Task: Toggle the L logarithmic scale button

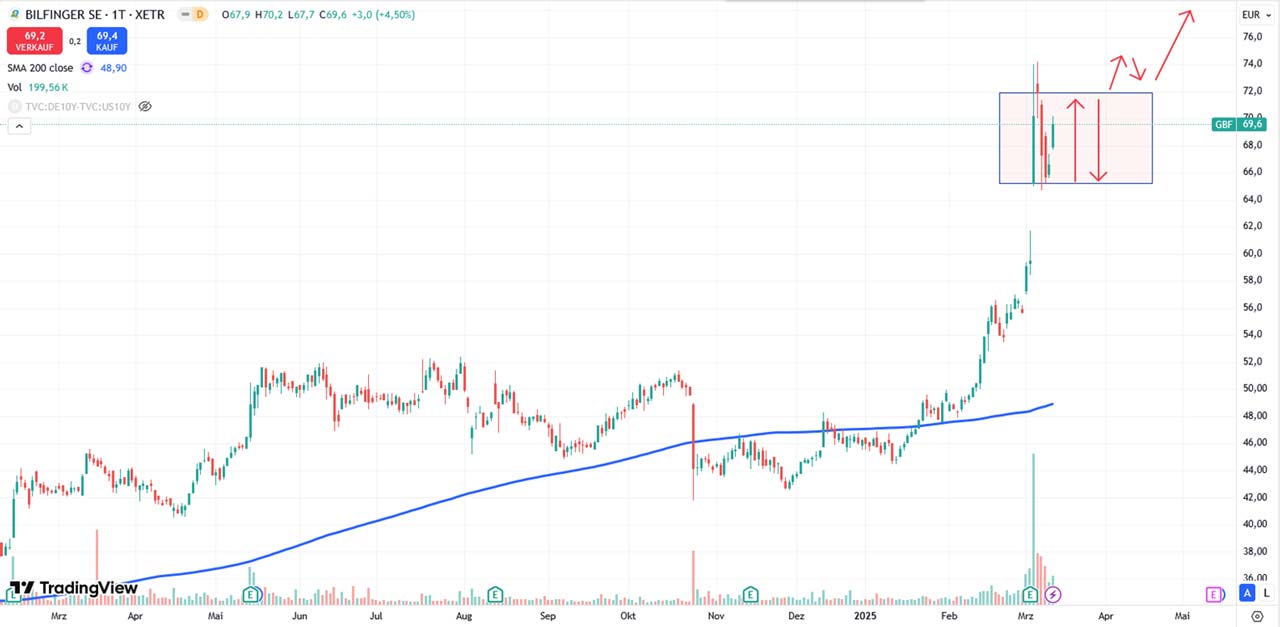Action: point(1266,593)
